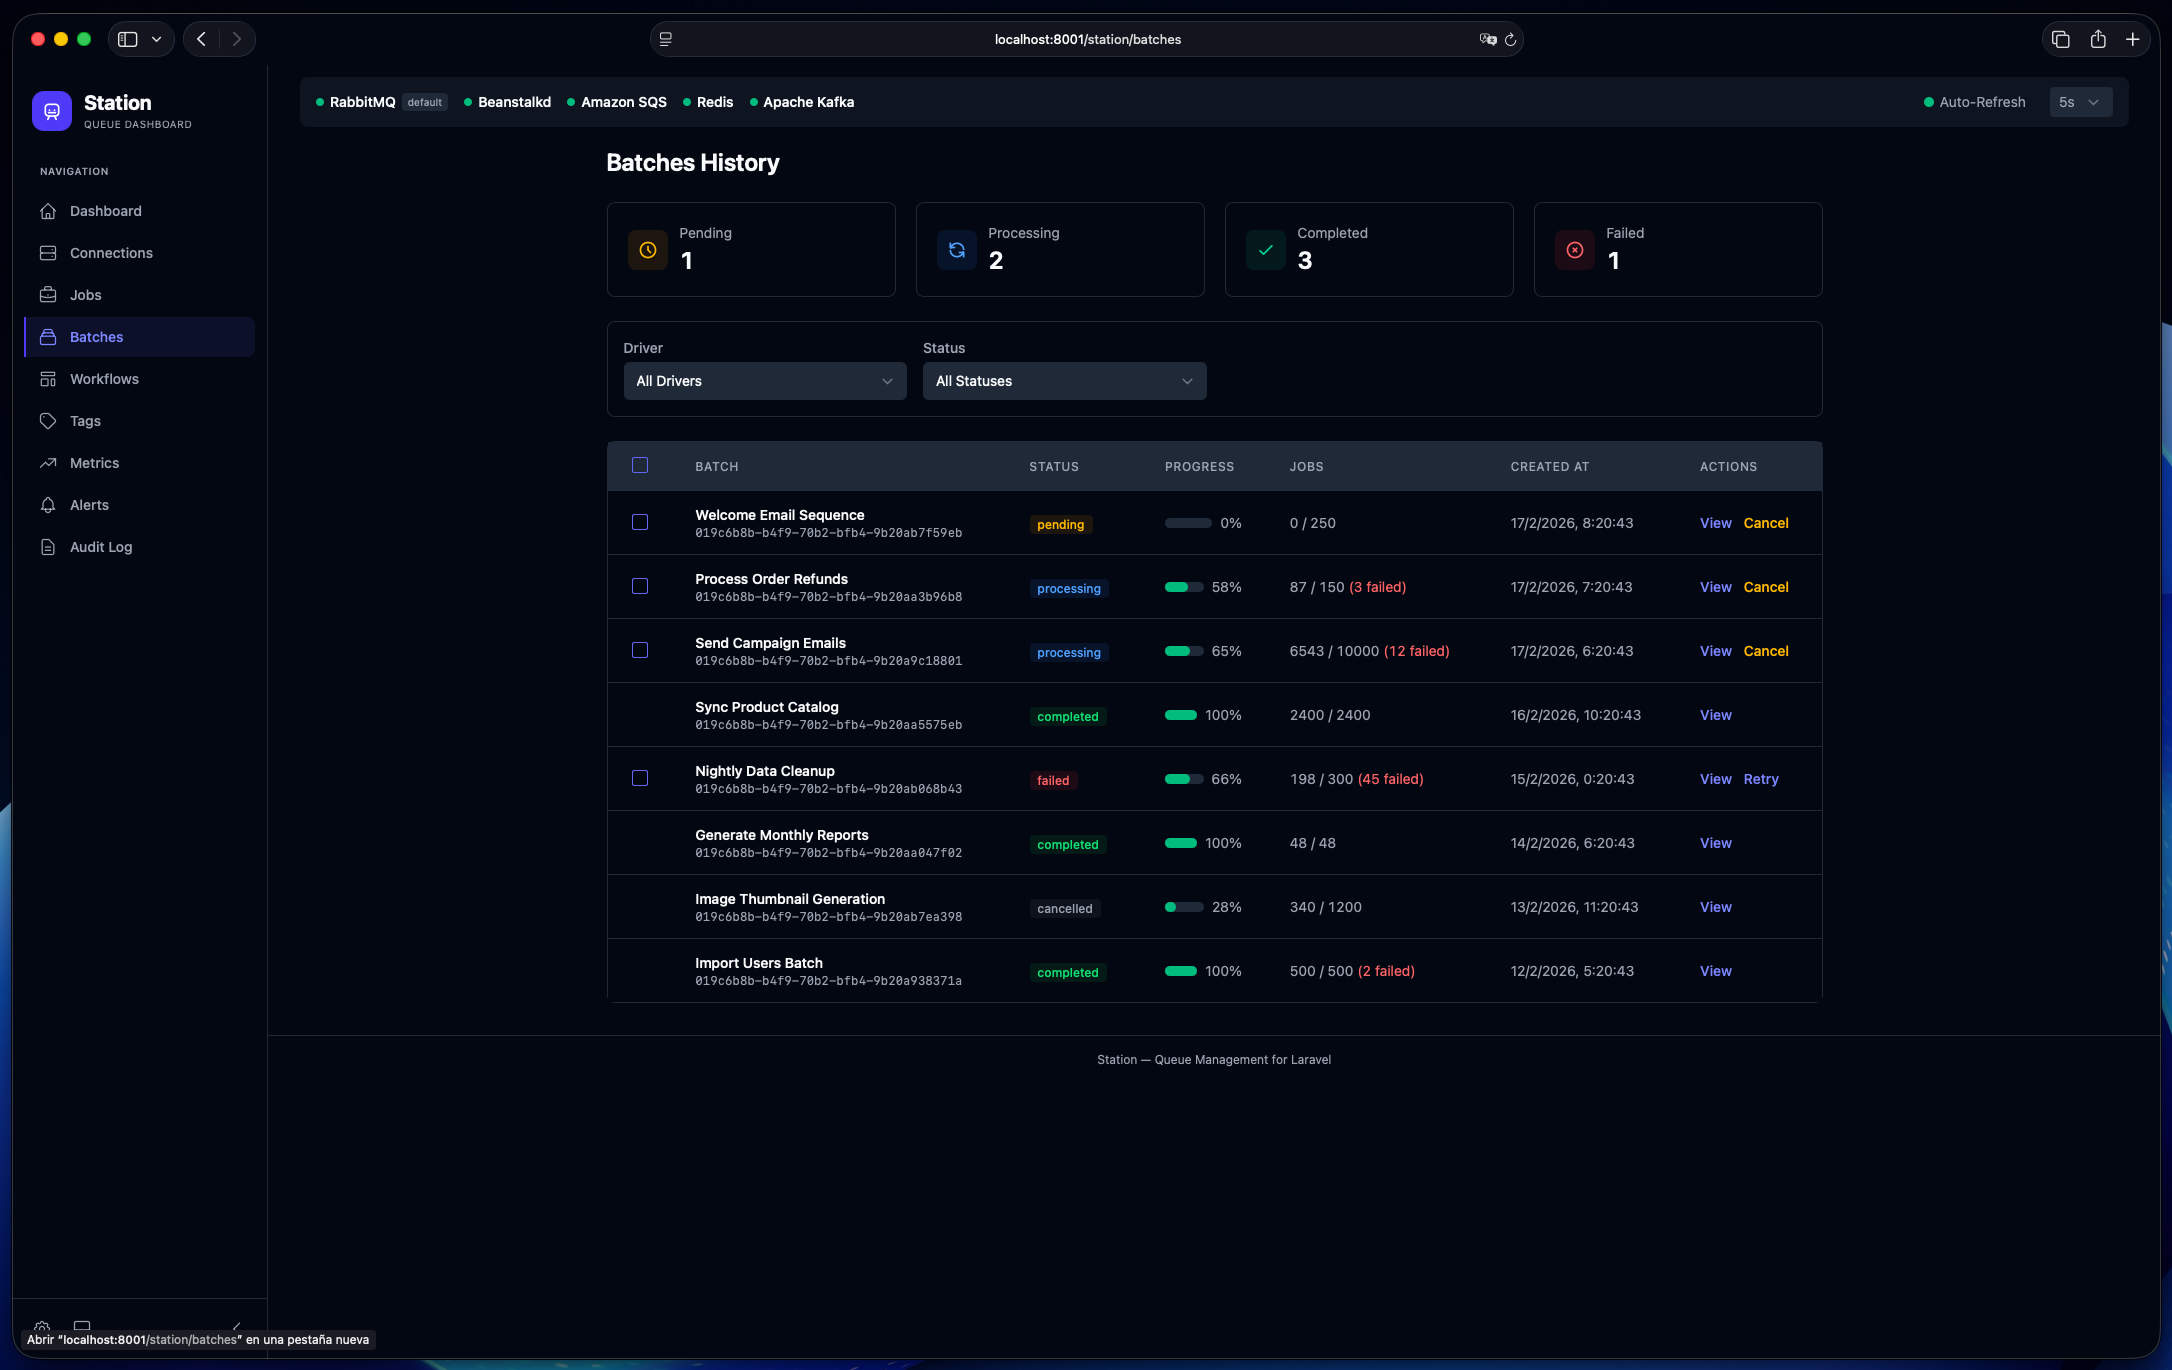Click the Failed X-circle icon
The height and width of the screenshot is (1370, 2172).
tap(1574, 250)
